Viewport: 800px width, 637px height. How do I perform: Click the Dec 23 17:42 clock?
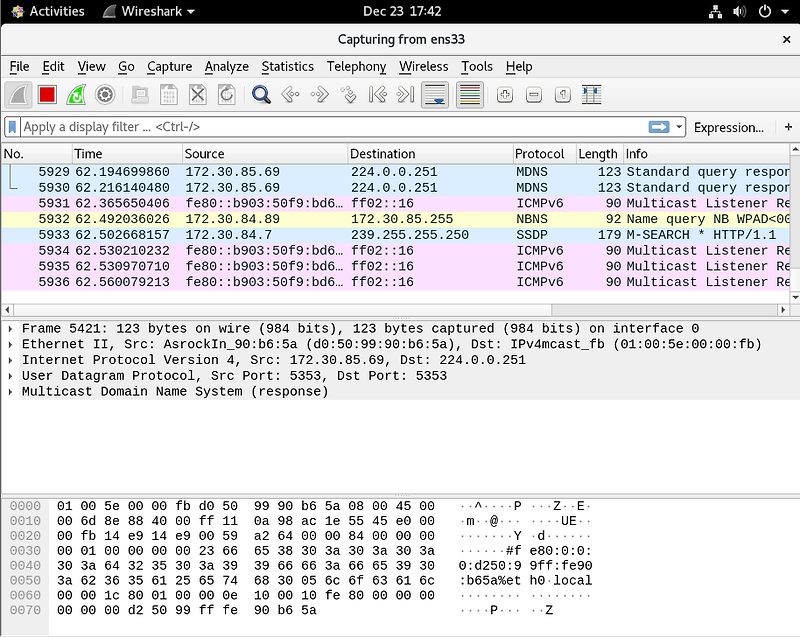coord(402,11)
